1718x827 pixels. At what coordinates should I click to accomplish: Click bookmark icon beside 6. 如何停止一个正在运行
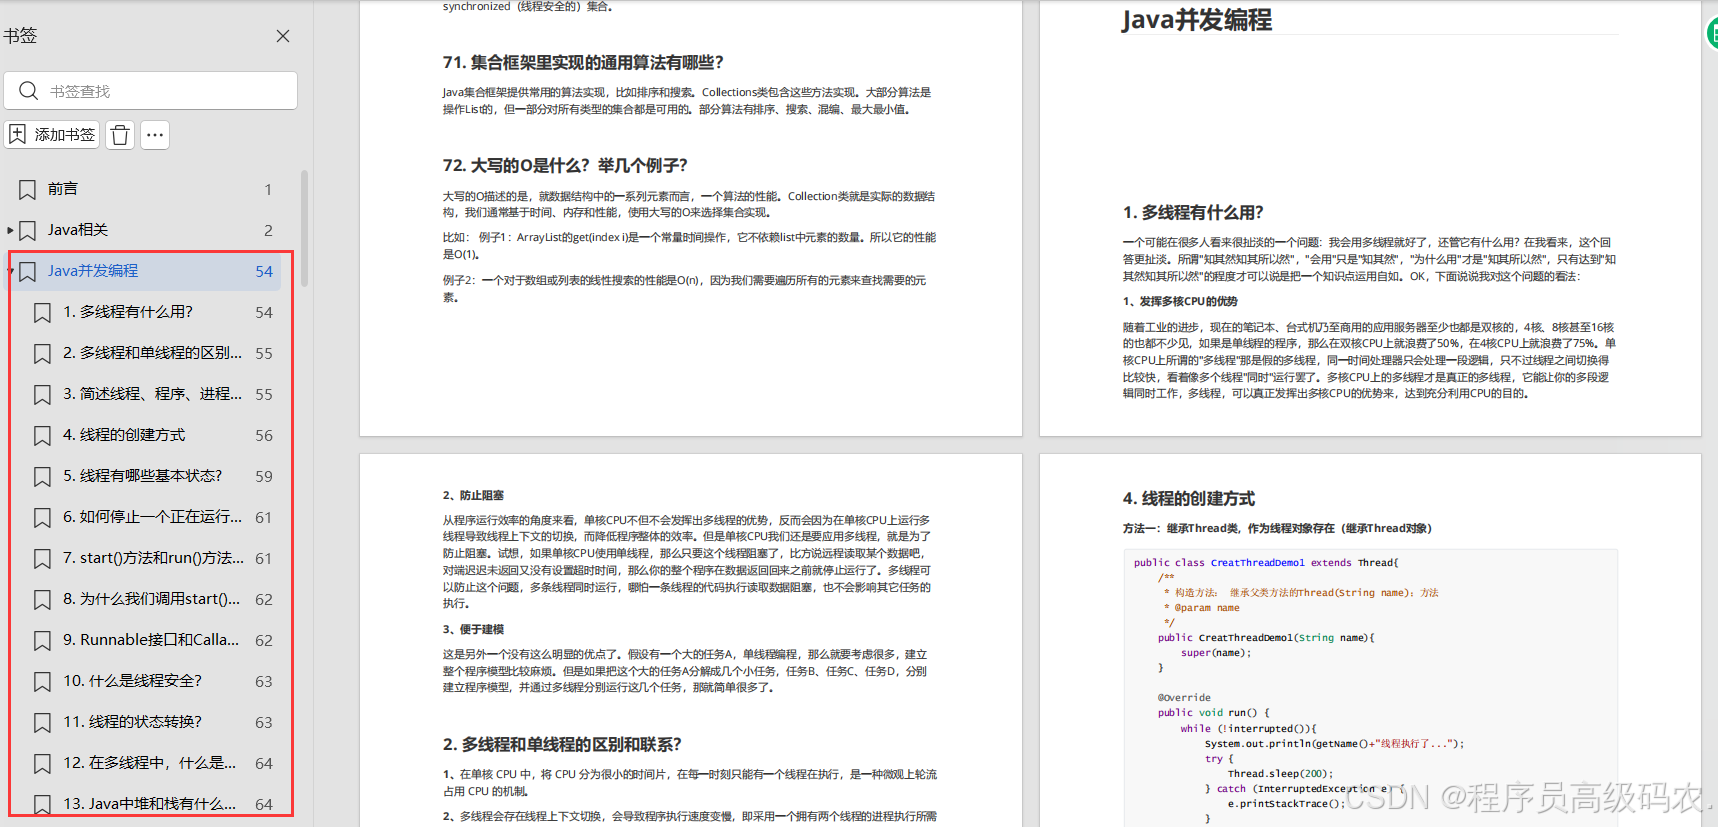(42, 518)
